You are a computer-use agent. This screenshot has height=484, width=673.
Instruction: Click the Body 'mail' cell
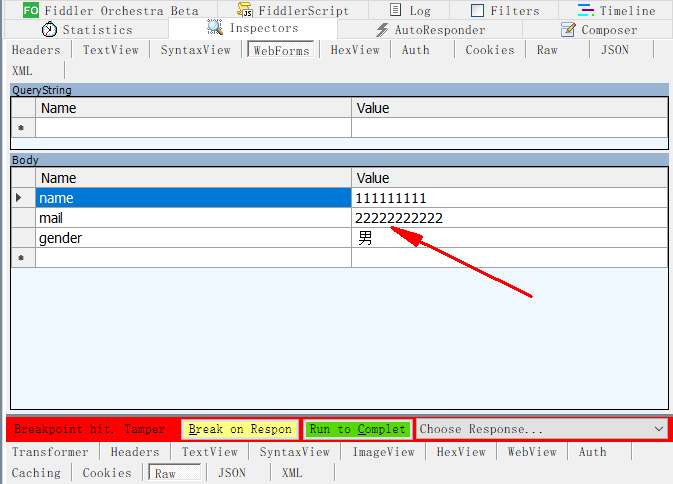click(x=193, y=218)
